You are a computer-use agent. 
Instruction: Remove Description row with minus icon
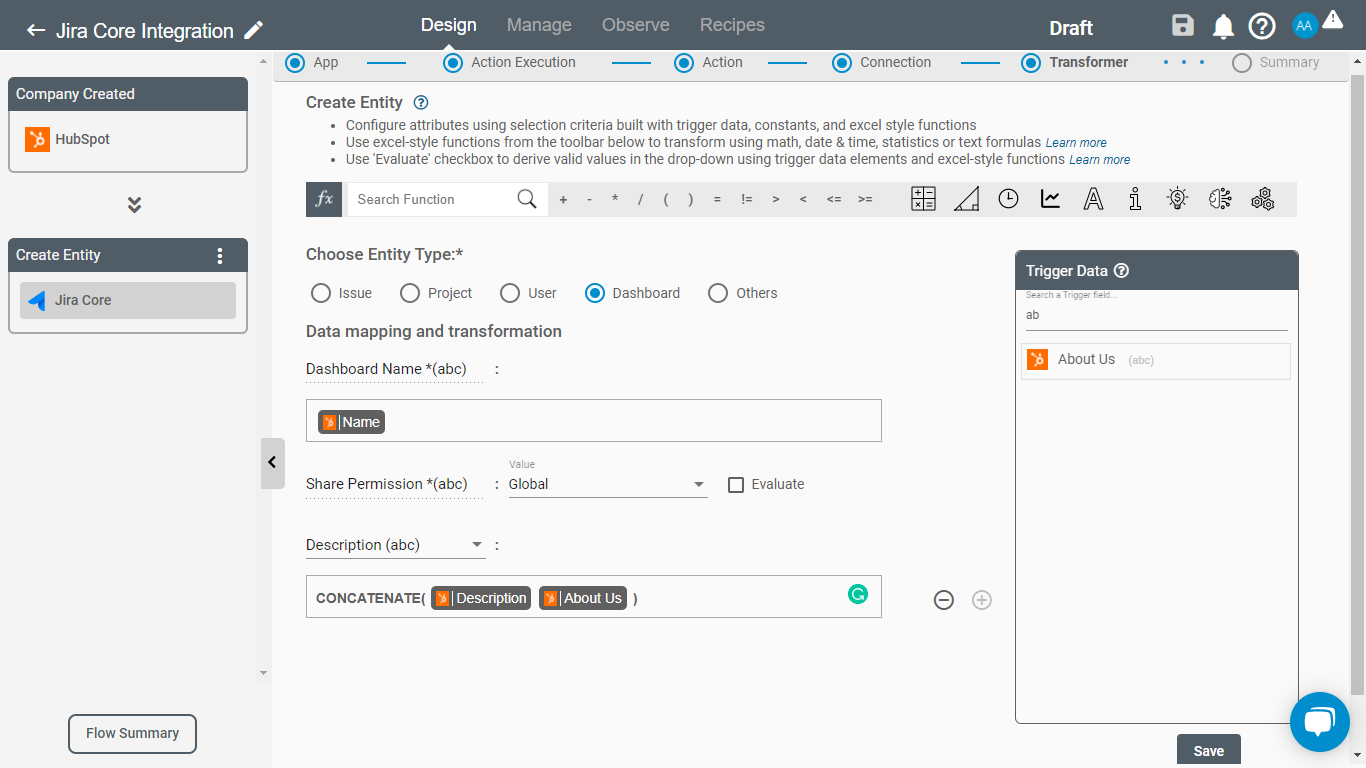[x=943, y=600]
